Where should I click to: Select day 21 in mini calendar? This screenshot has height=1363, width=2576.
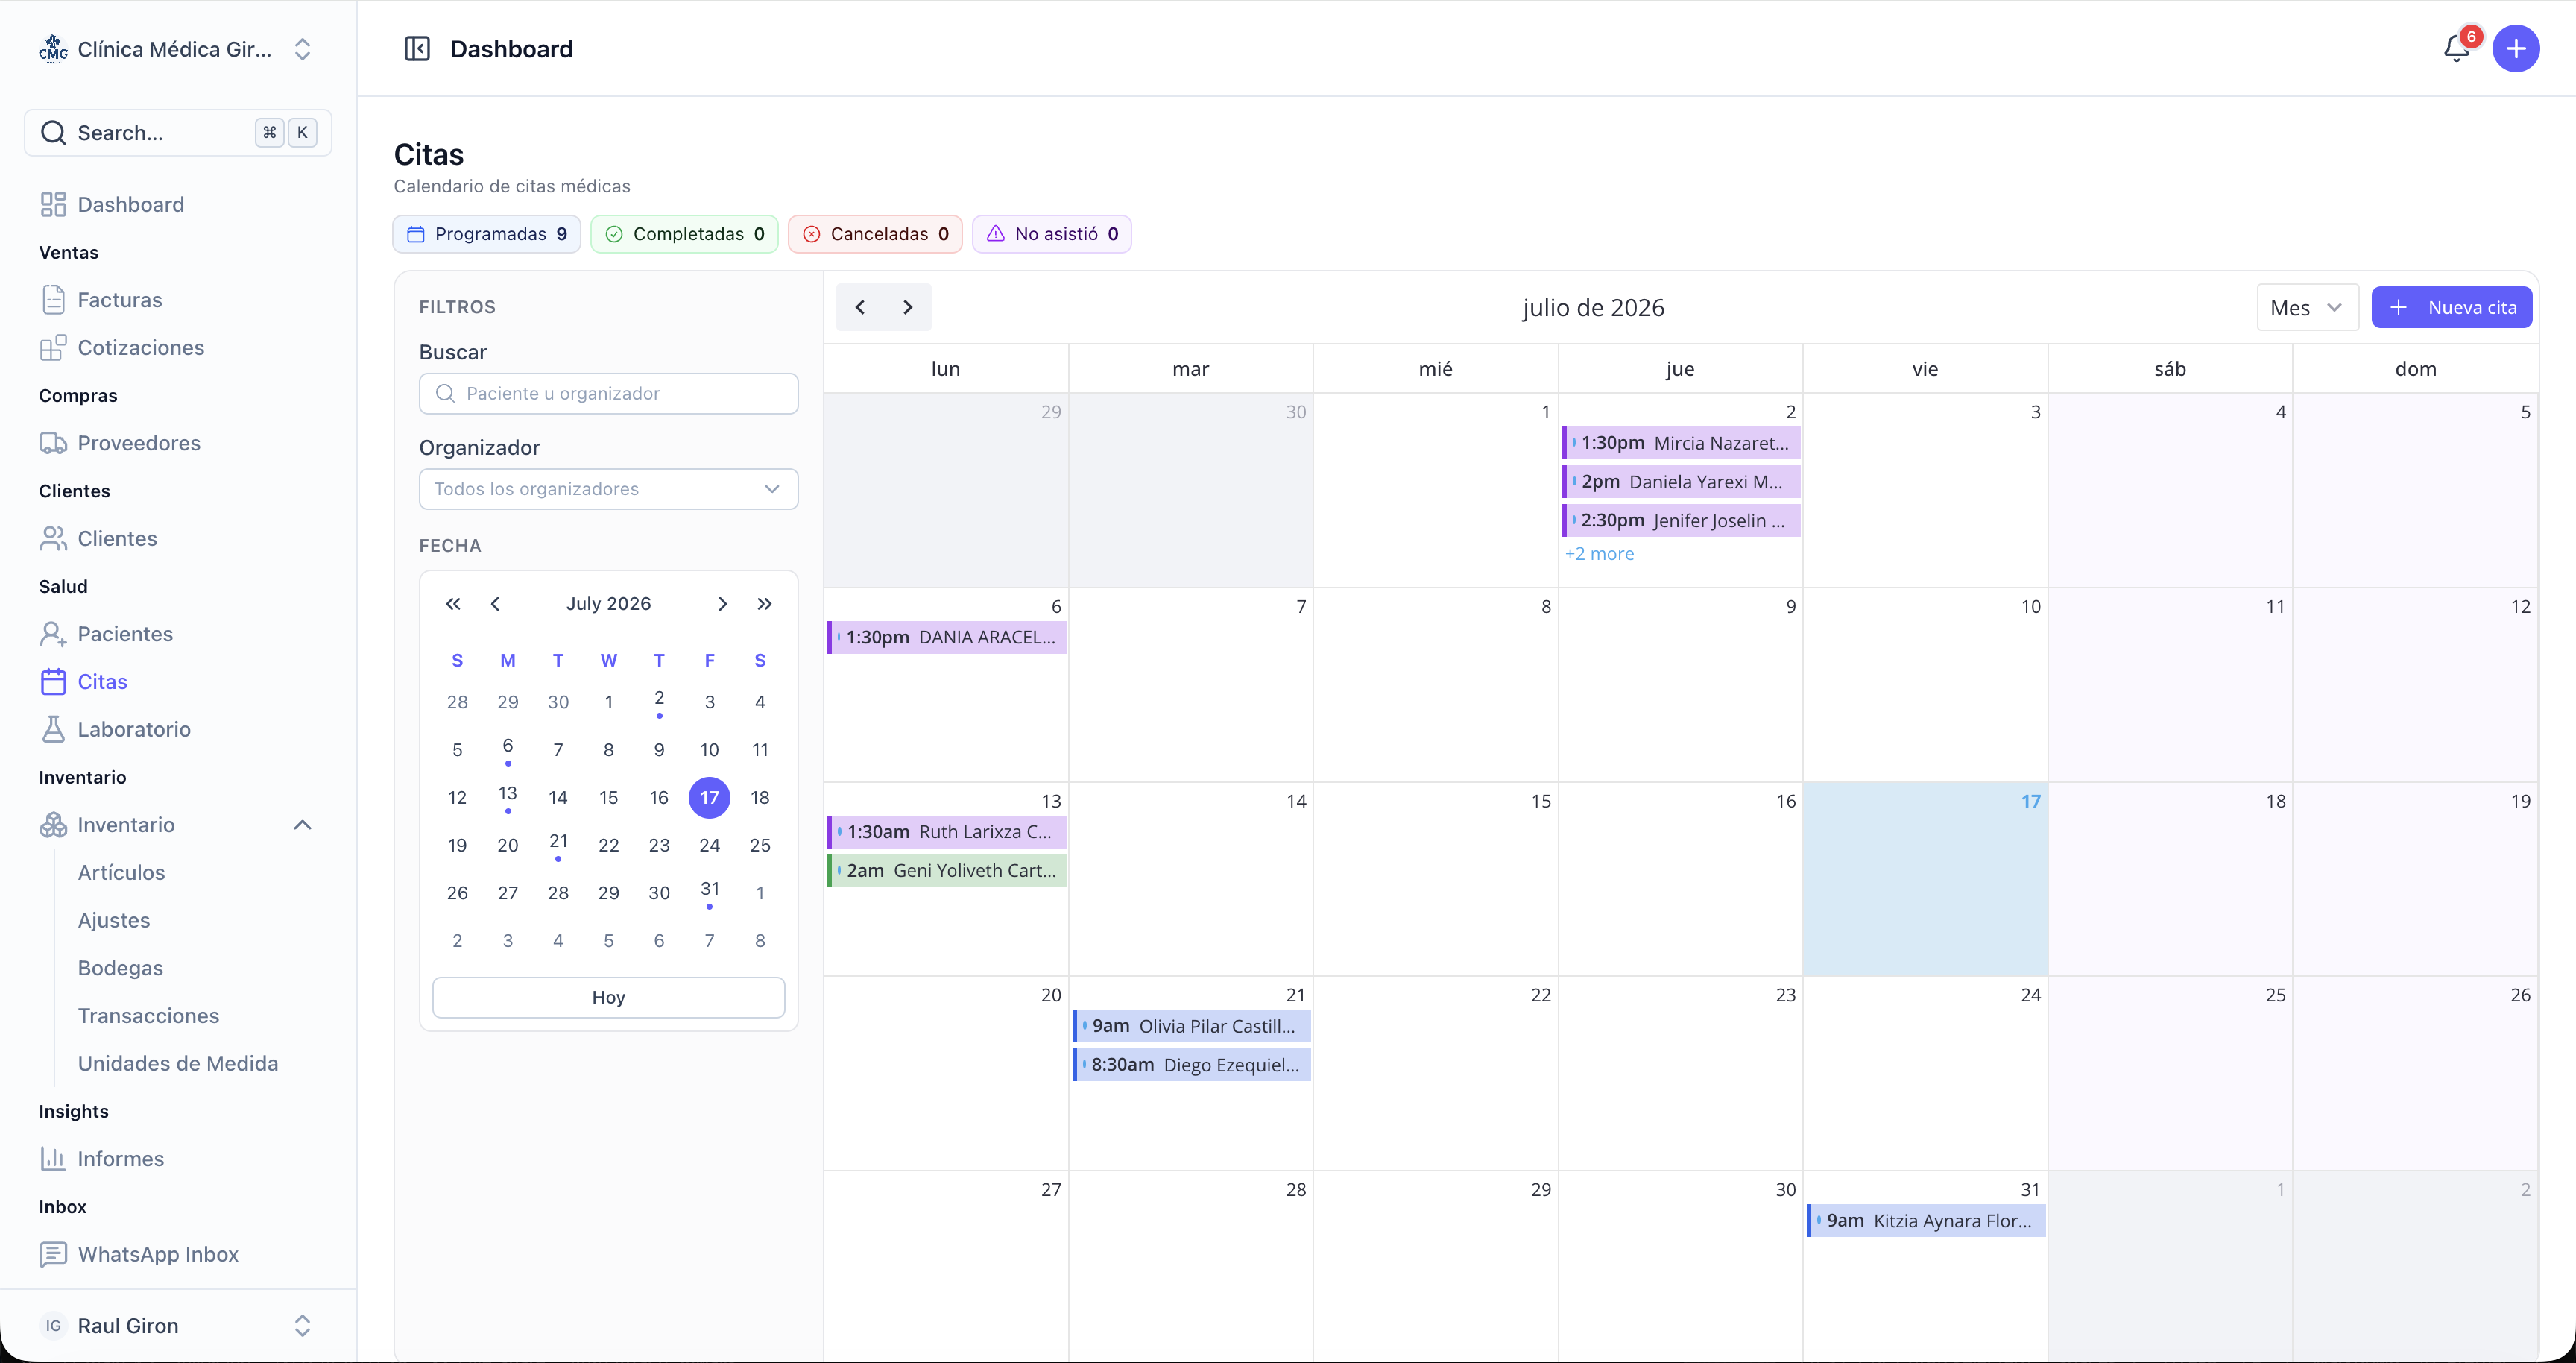pyautogui.click(x=558, y=845)
